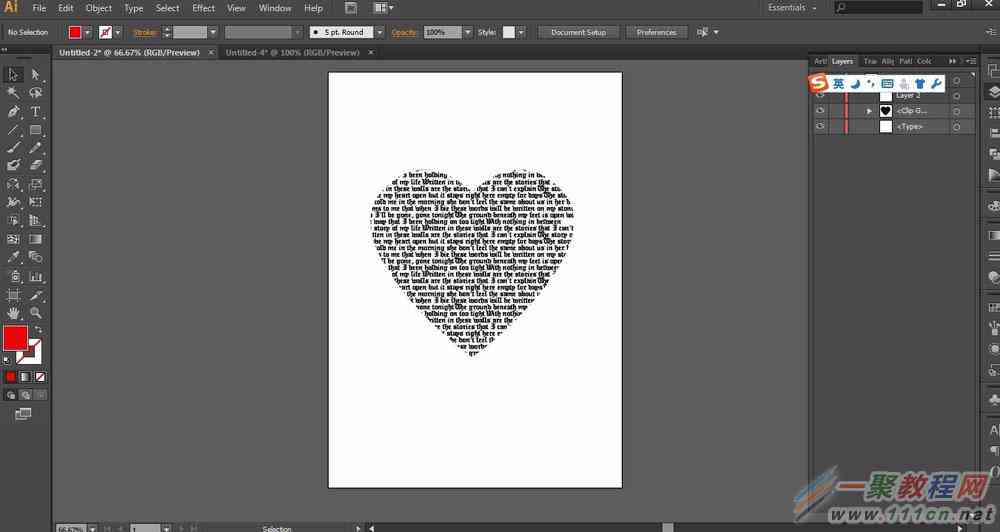Screen dimensions: 1000x532
Task: Click target circle for <Type> sublayer
Action: [x=957, y=127]
